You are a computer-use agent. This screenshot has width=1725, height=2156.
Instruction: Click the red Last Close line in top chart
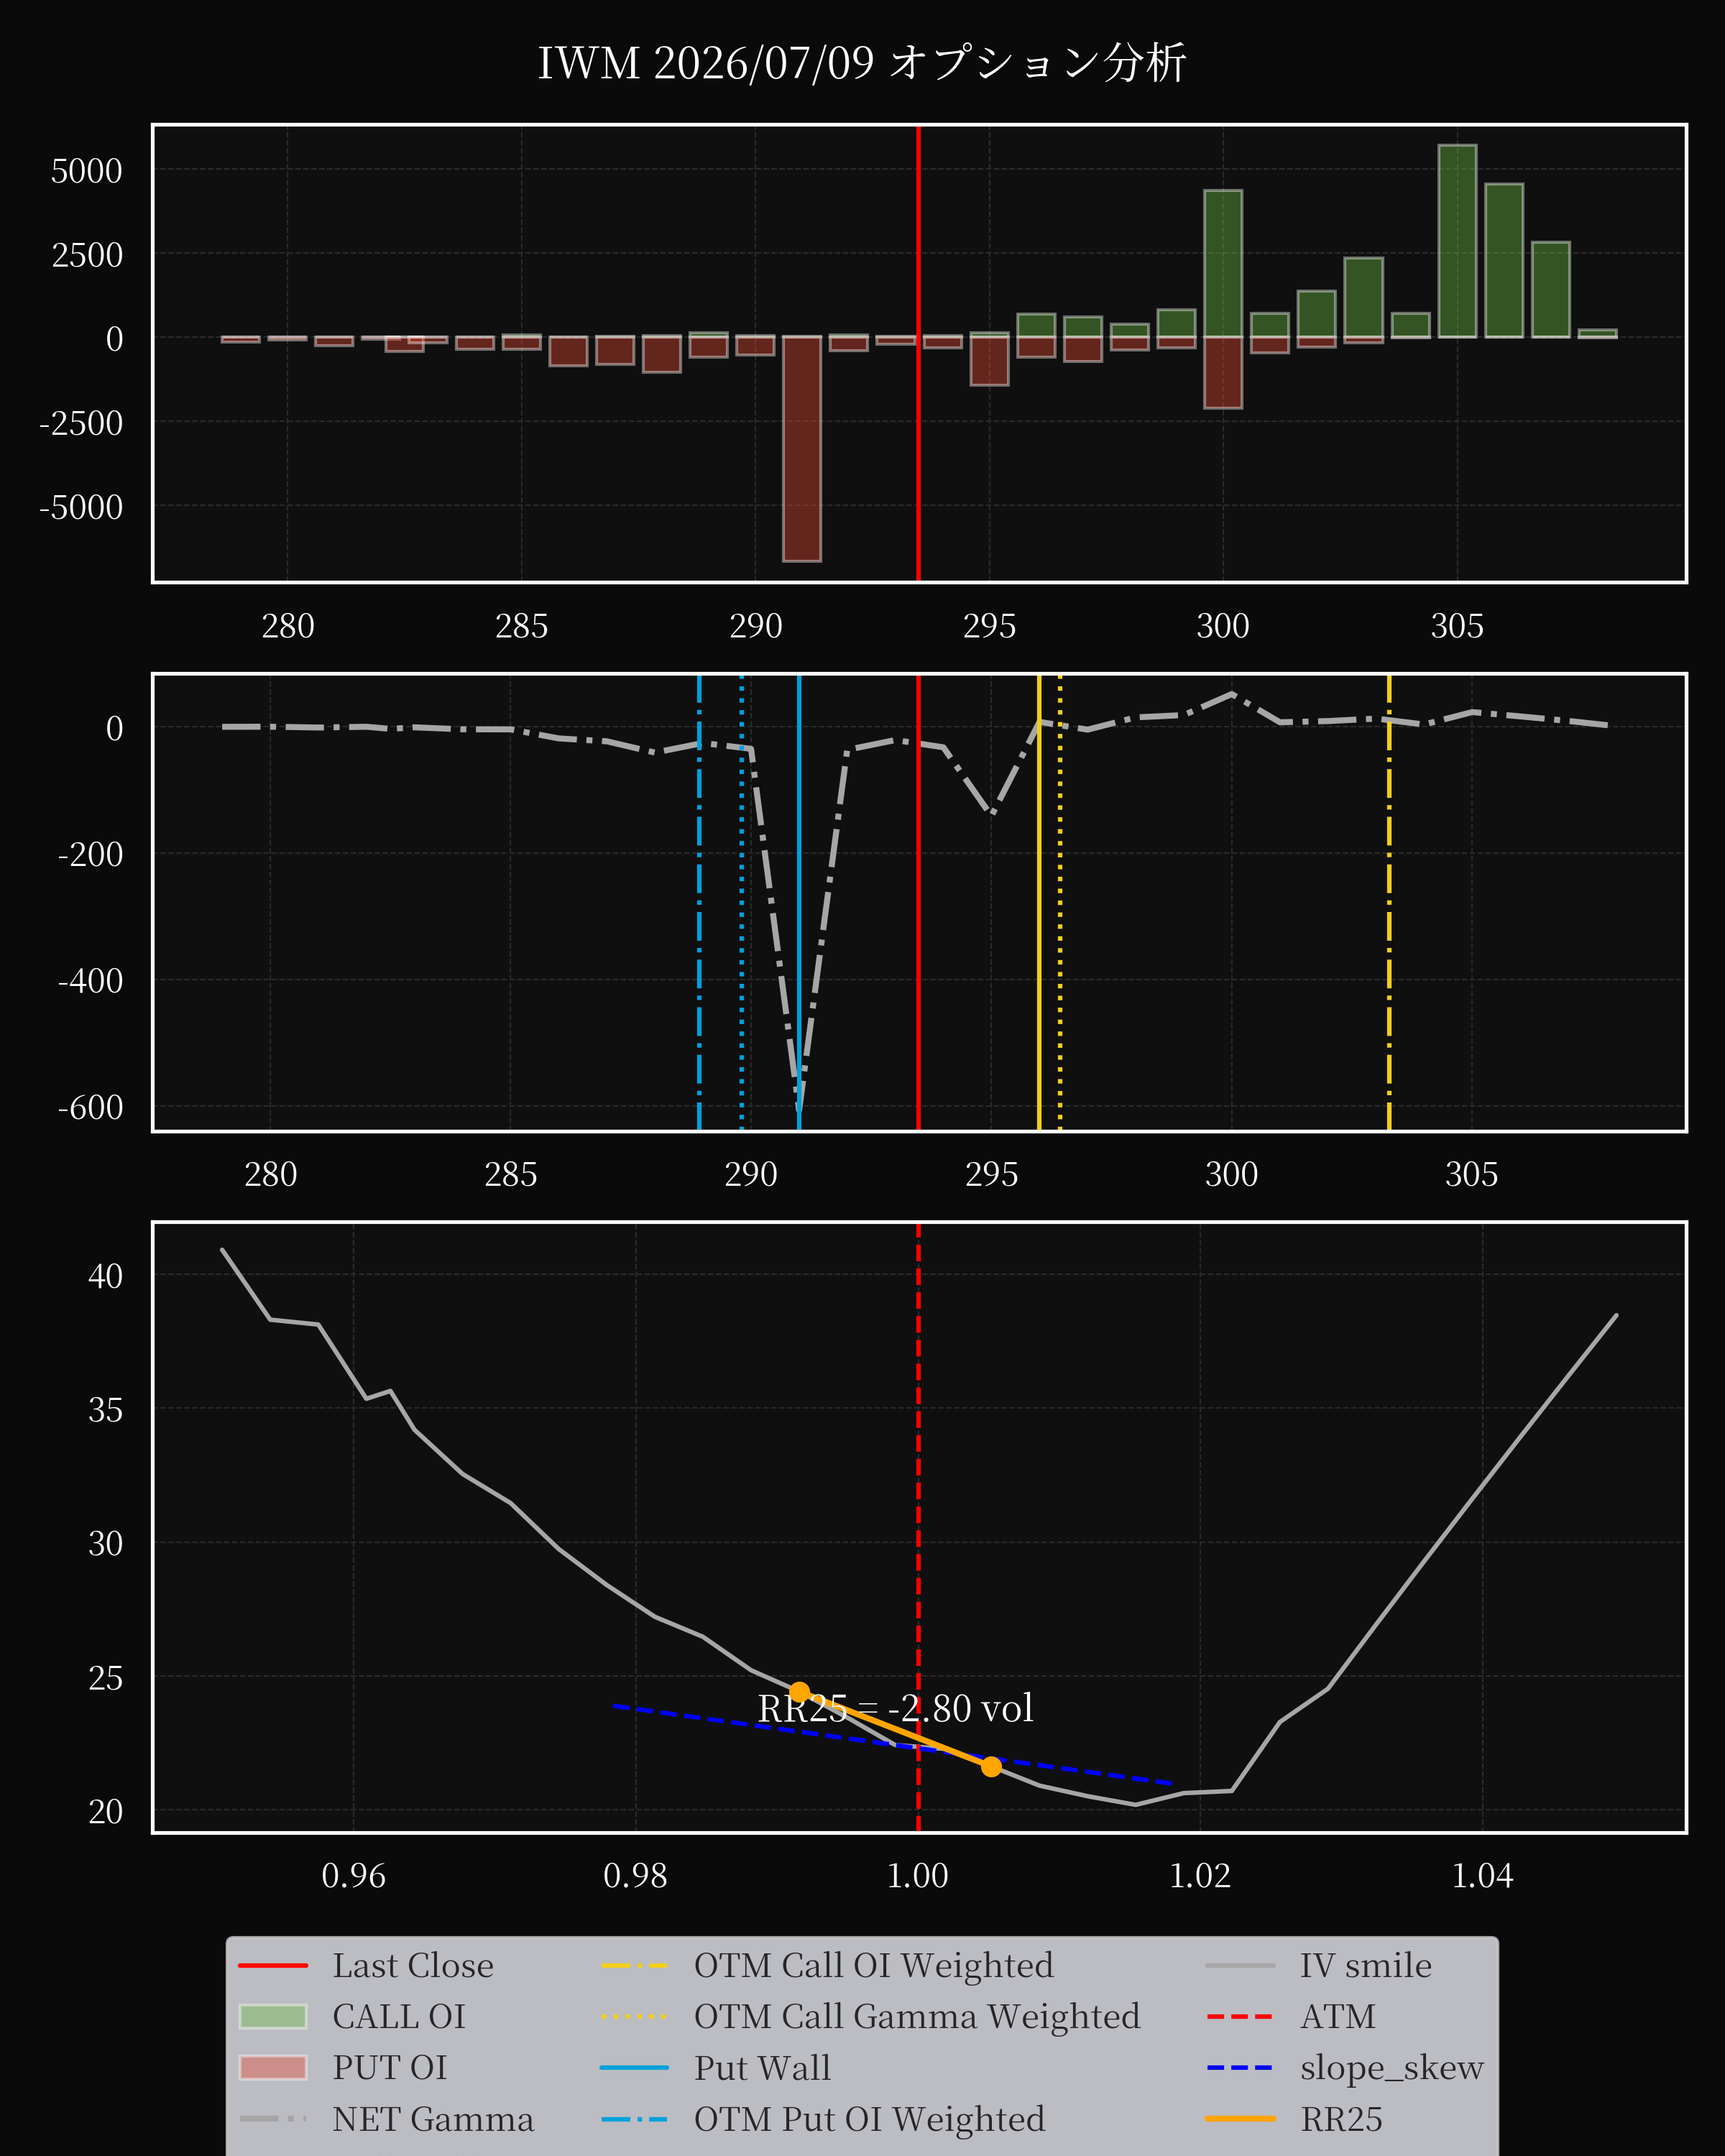(918, 353)
